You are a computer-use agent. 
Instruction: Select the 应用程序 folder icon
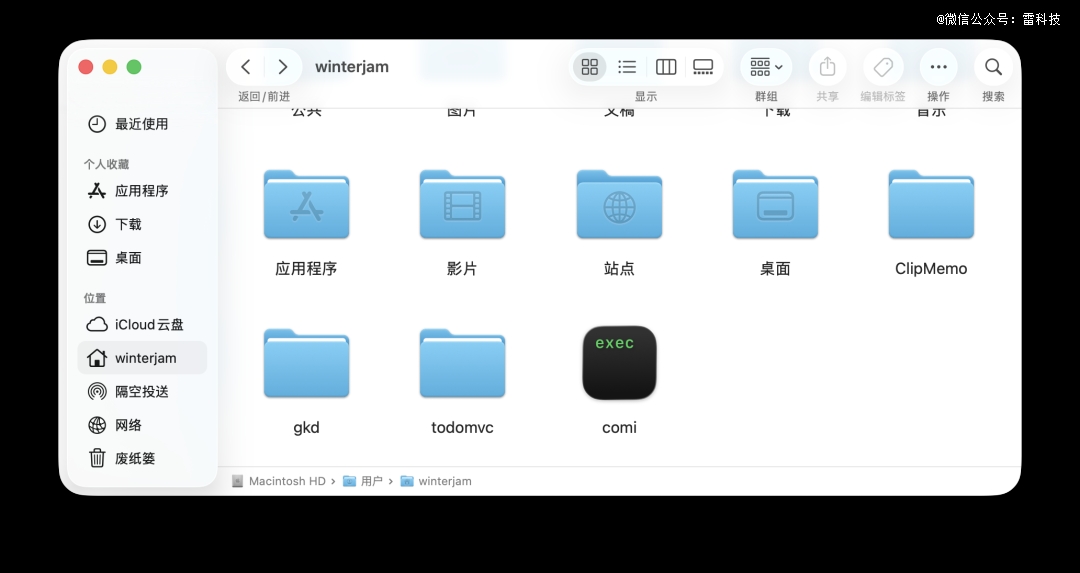pyautogui.click(x=307, y=205)
